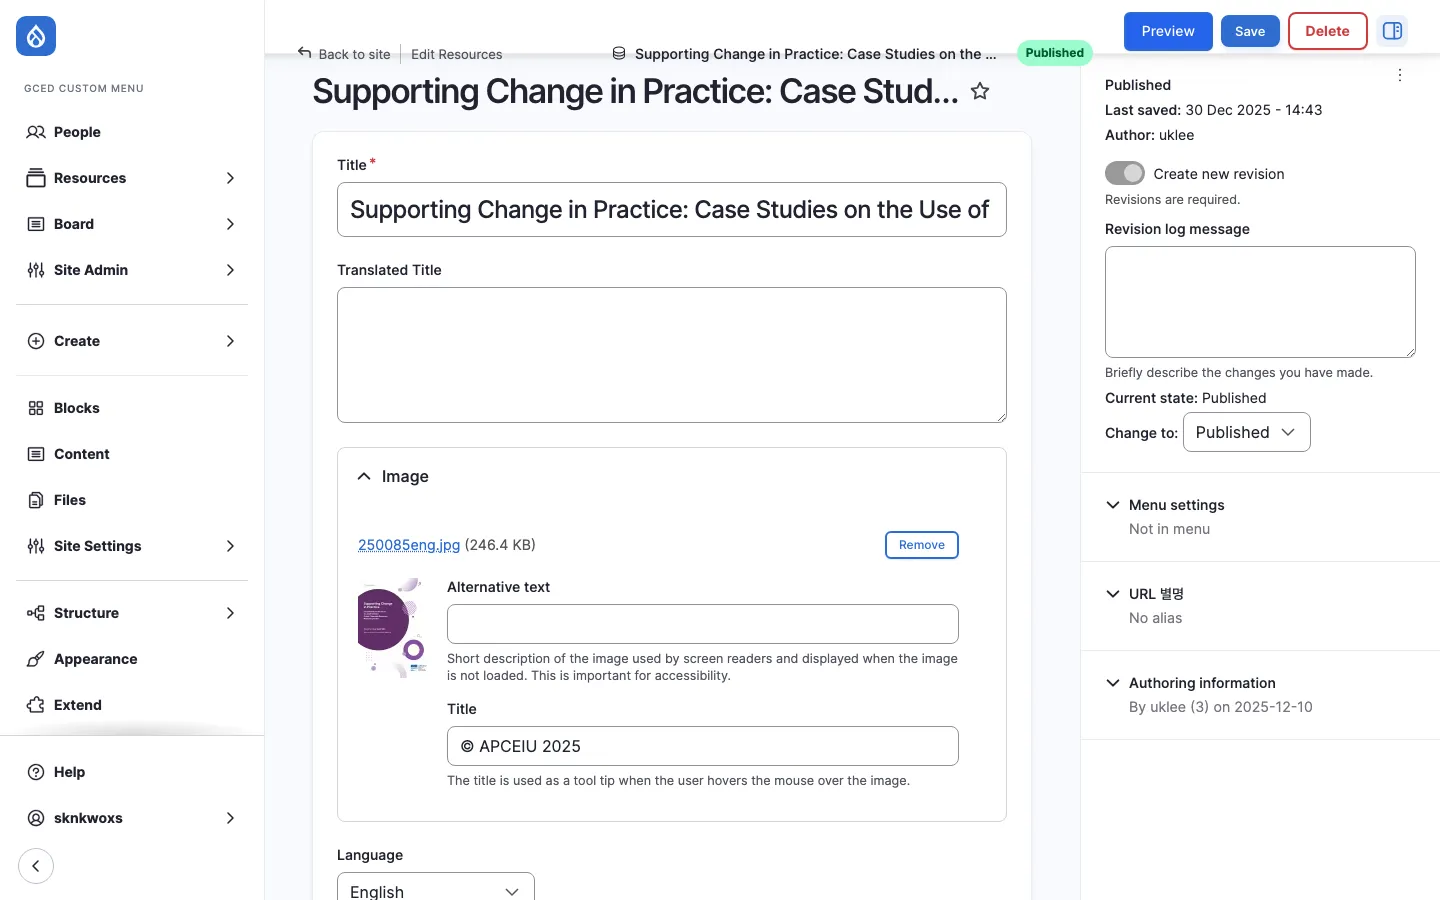Open the Appearance brush item

click(95, 659)
